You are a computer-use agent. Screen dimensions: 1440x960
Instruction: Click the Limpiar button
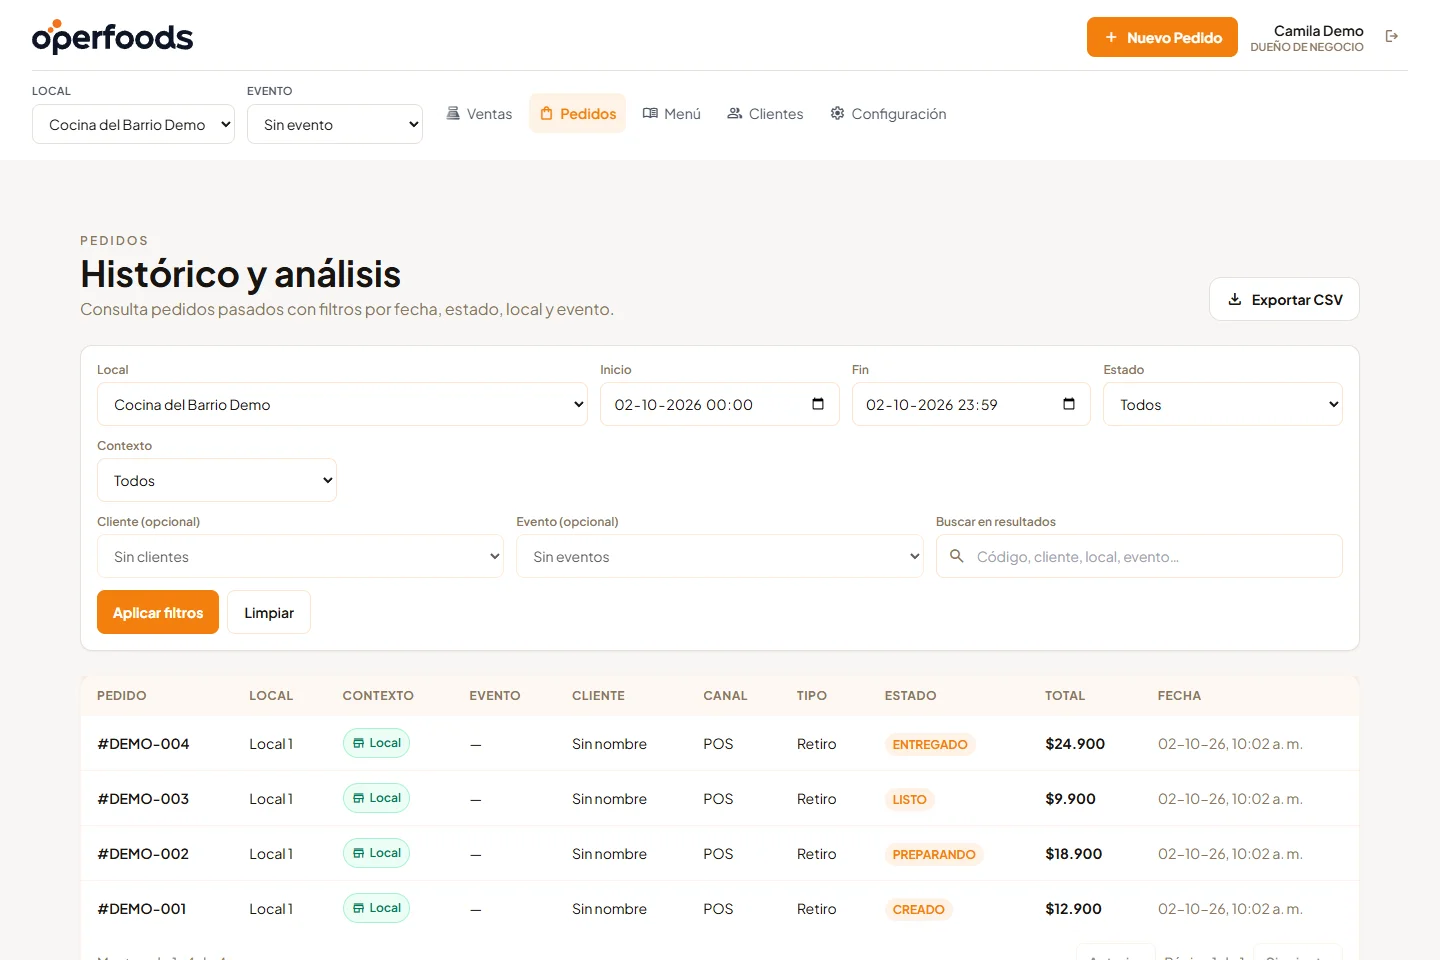pos(269,612)
